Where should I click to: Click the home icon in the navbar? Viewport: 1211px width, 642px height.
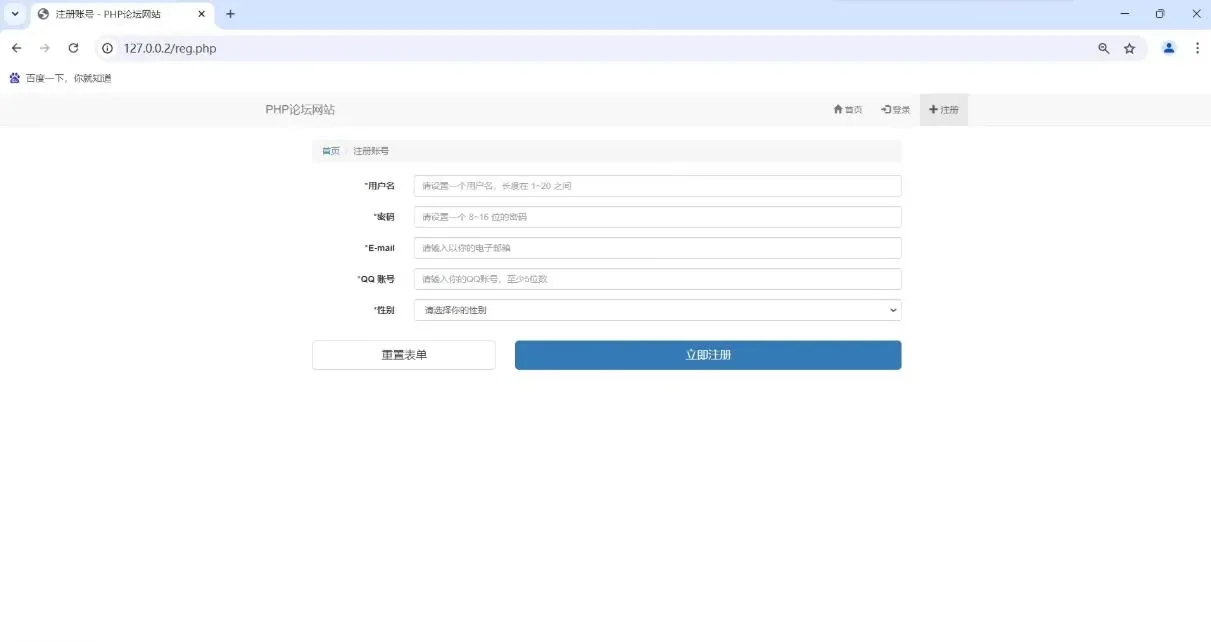point(837,109)
